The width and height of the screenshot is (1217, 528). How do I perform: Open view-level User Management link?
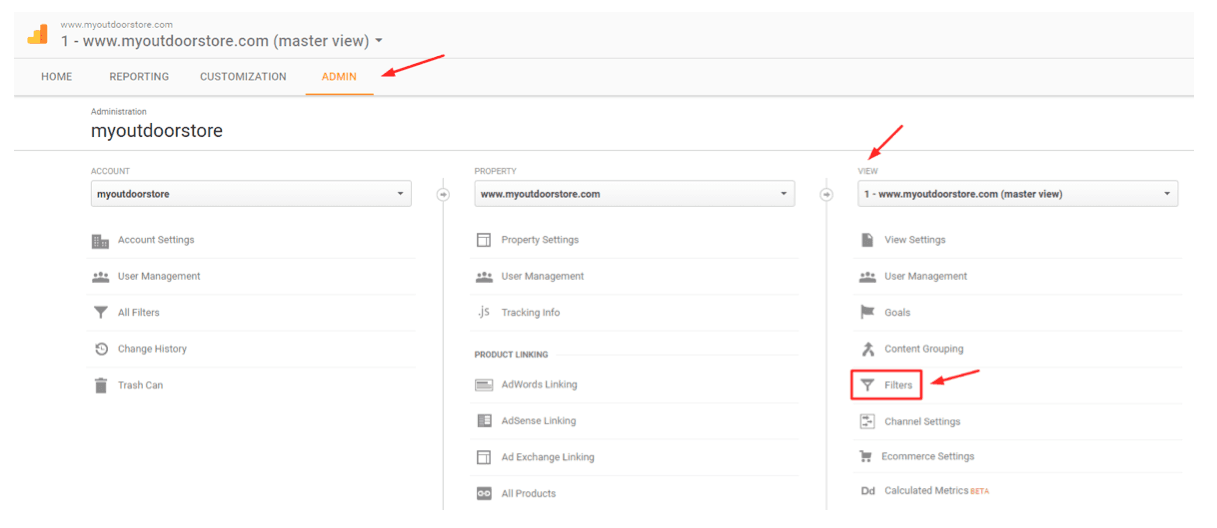(x=926, y=276)
